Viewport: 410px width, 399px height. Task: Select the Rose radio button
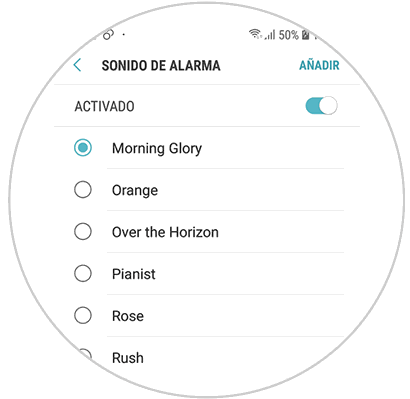click(83, 315)
